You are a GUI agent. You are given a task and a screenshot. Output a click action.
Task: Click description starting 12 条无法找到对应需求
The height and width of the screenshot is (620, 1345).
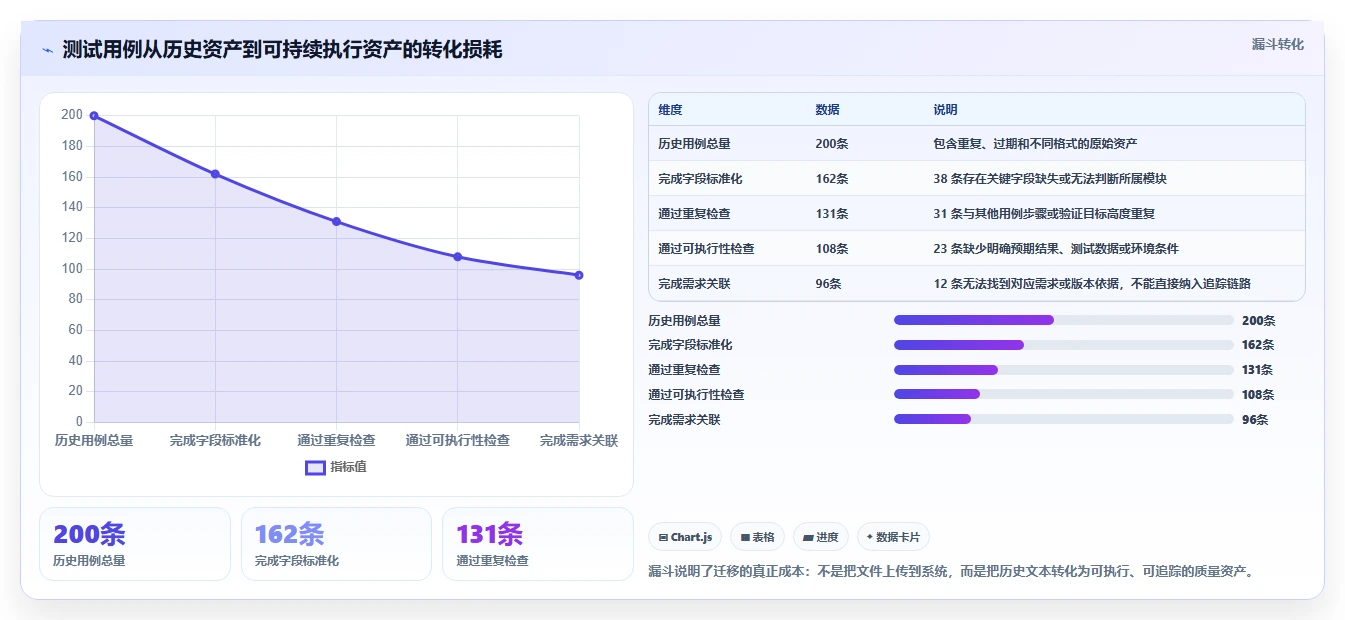(1093, 284)
